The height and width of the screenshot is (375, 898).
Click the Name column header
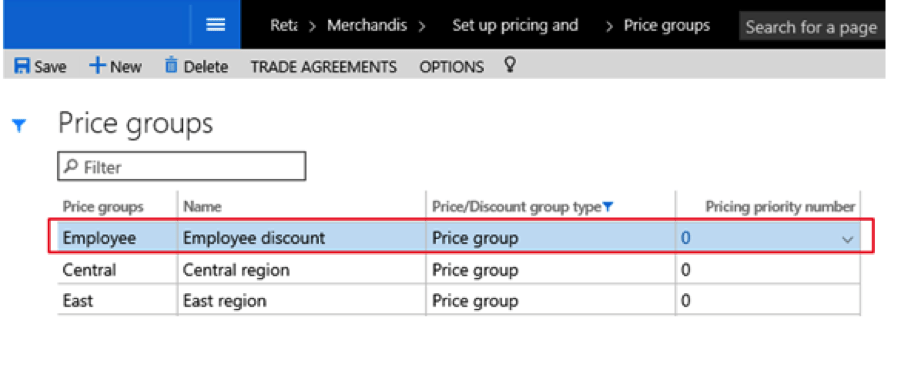202,207
